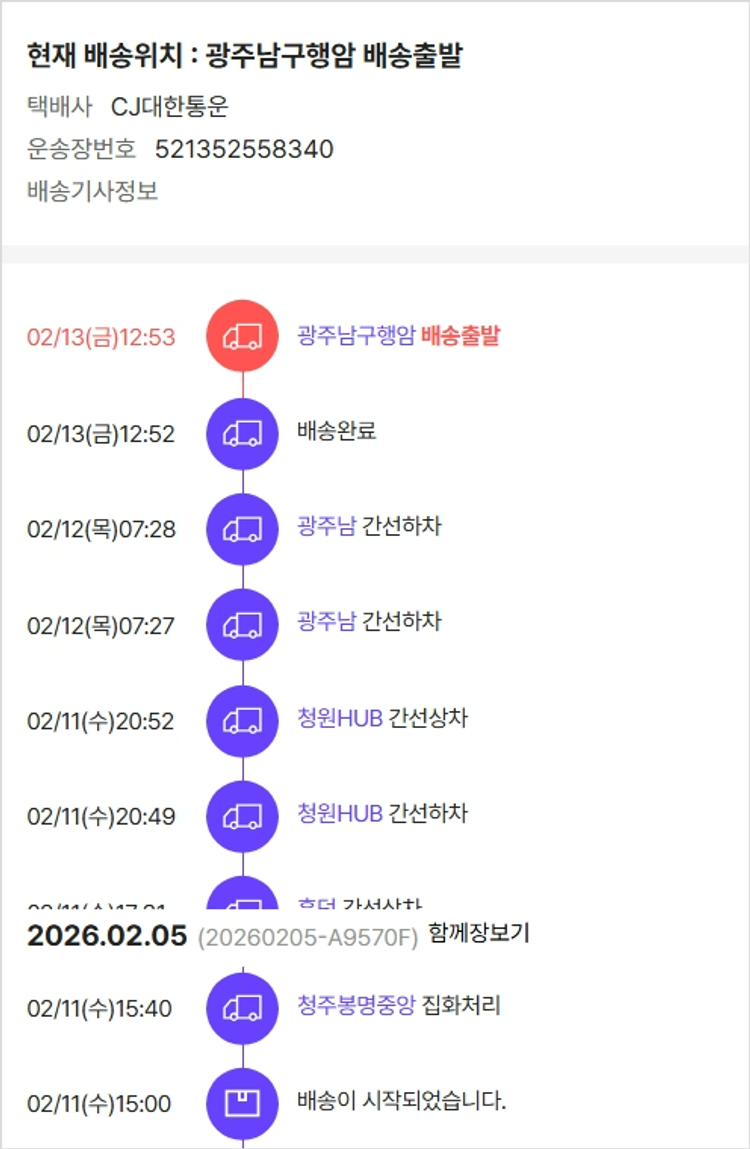Open the 광주남구행암 location link

355,336
